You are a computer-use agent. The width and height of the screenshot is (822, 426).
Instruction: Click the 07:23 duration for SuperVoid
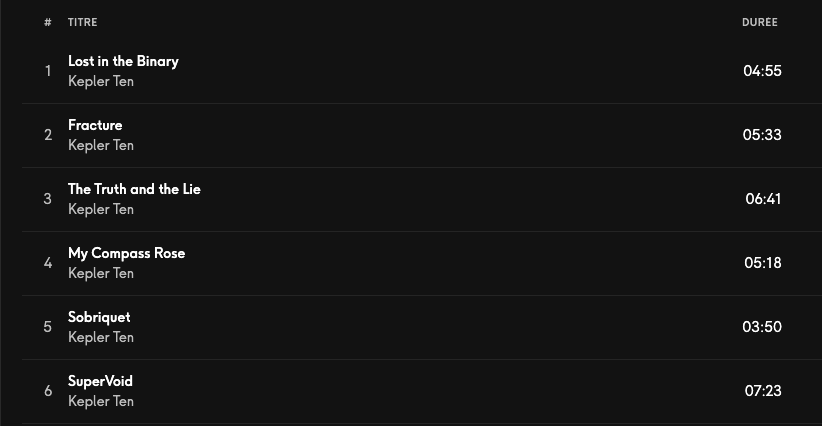pyautogui.click(x=763, y=391)
